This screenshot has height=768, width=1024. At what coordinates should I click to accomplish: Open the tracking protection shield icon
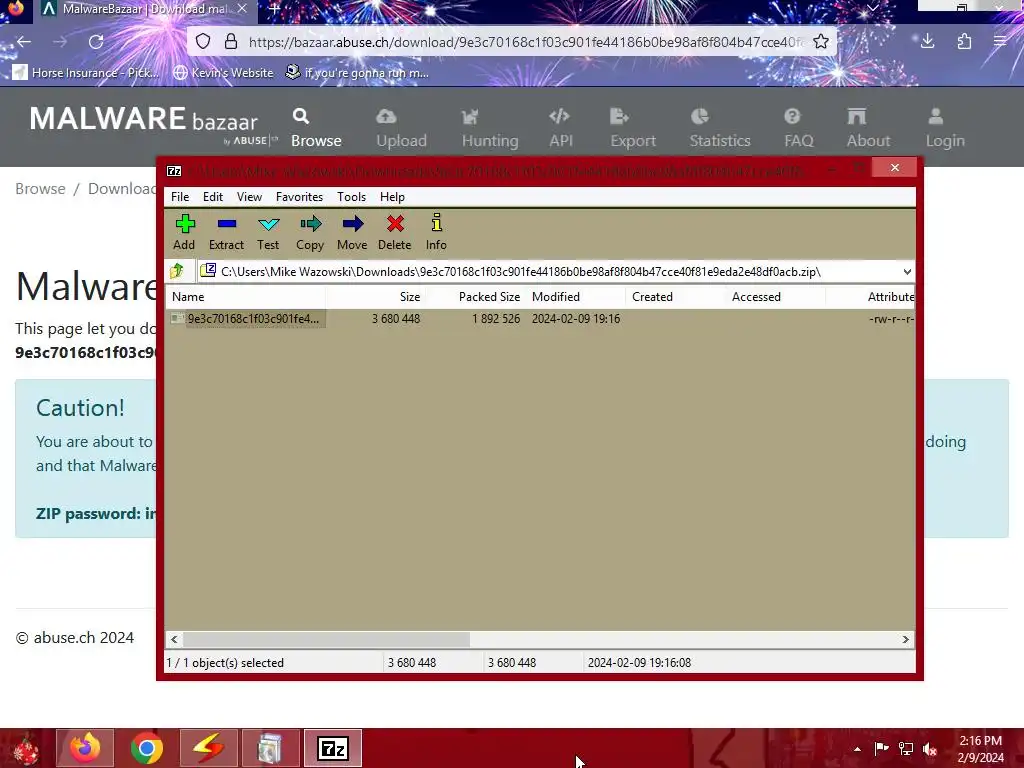coord(203,42)
